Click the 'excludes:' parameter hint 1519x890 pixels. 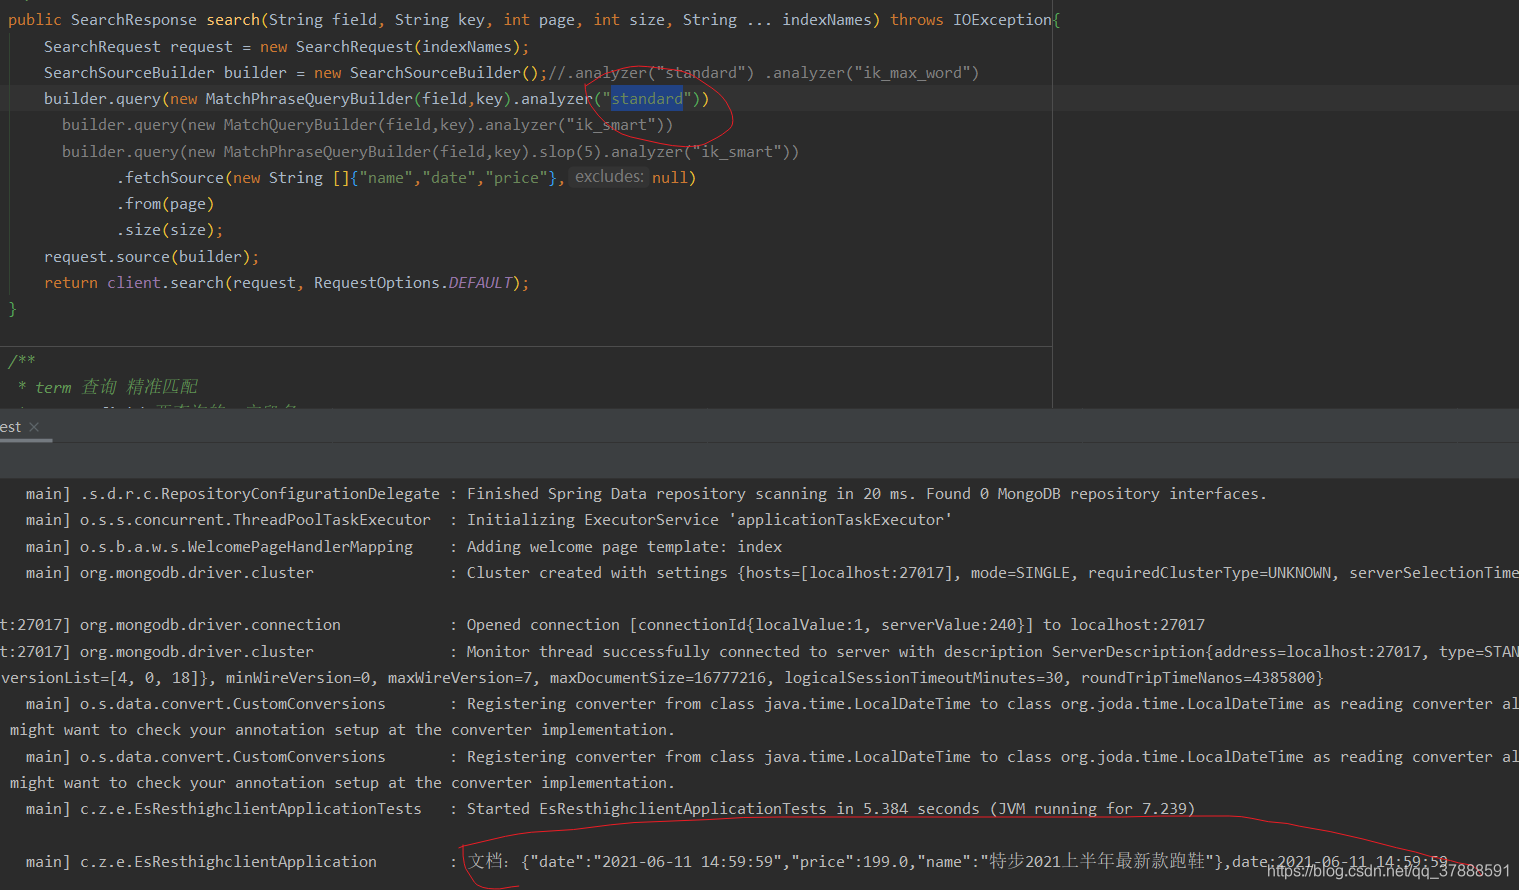(609, 177)
